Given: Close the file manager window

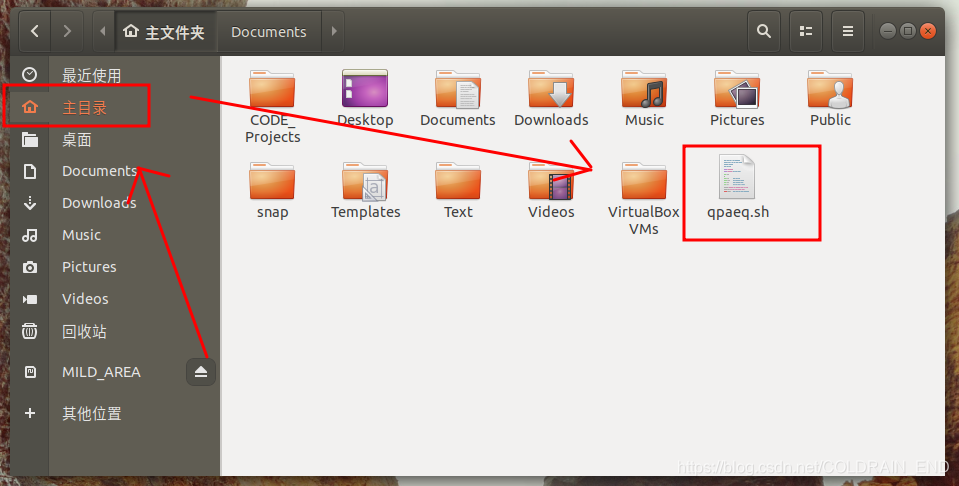Looking at the screenshot, I should [928, 31].
